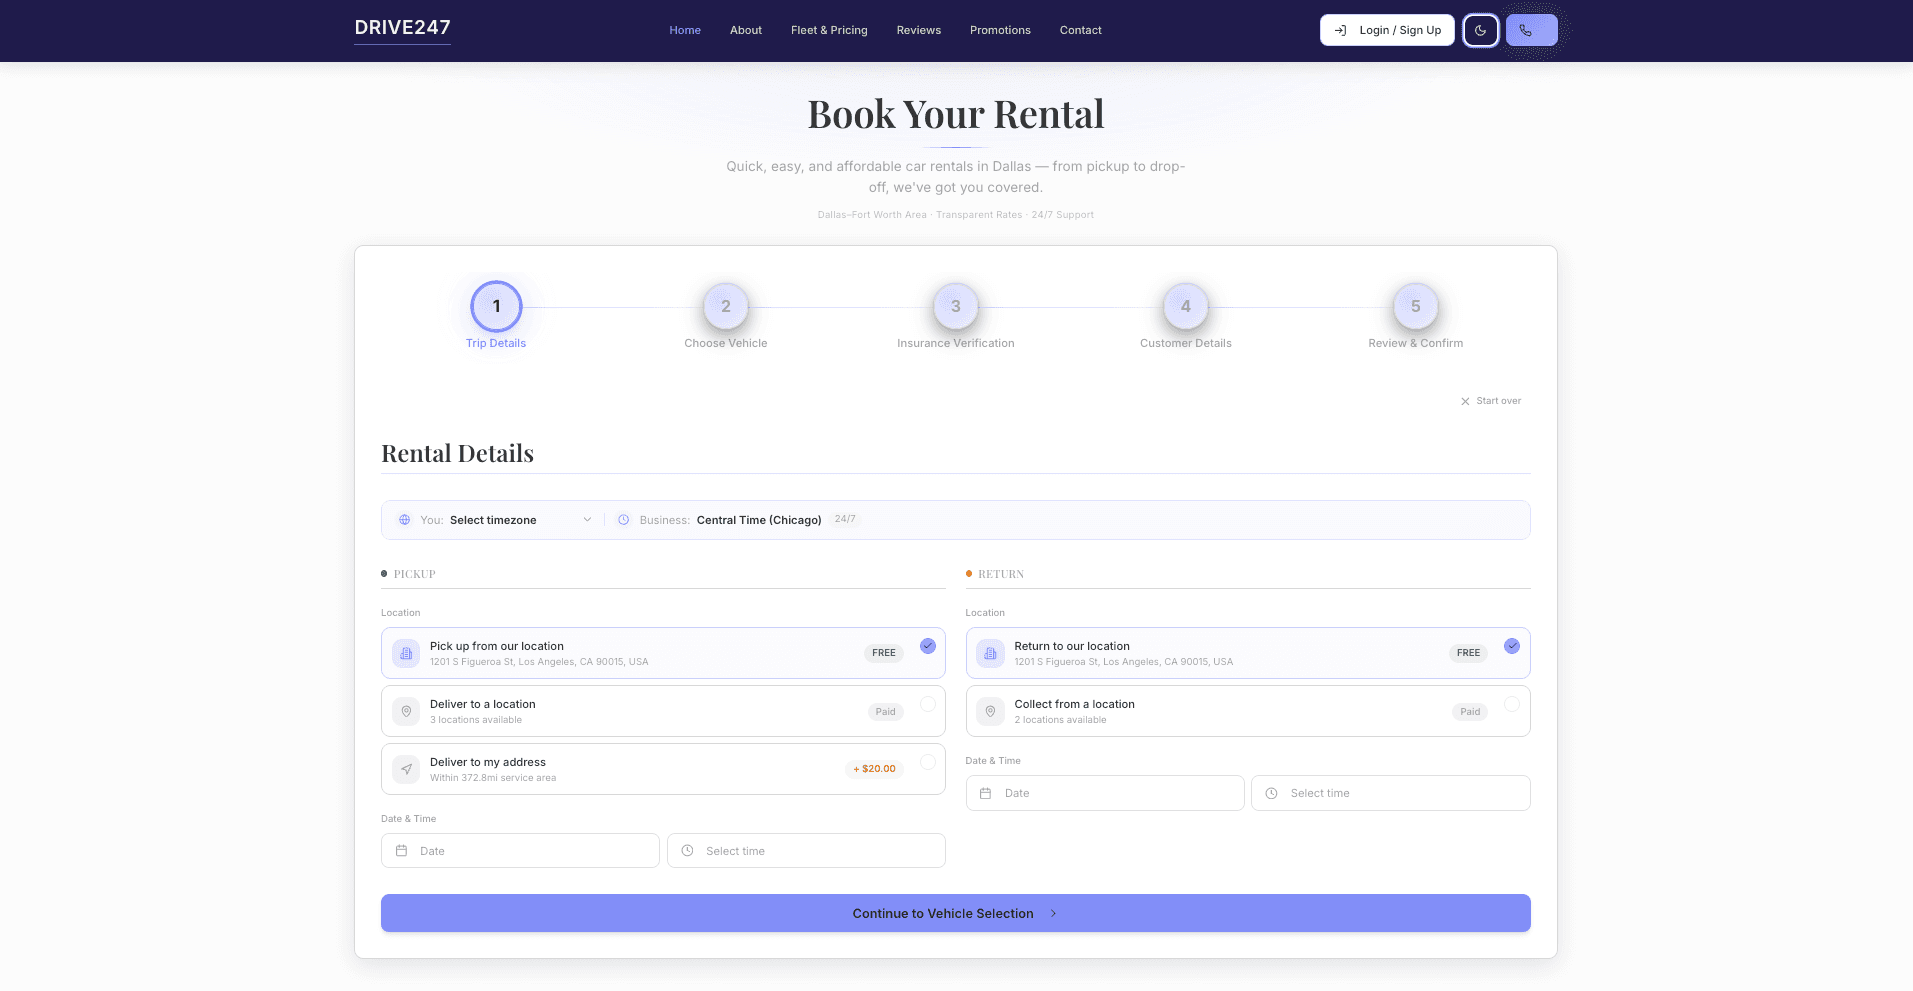Deselect Return to our location option

pyautogui.click(x=1512, y=646)
